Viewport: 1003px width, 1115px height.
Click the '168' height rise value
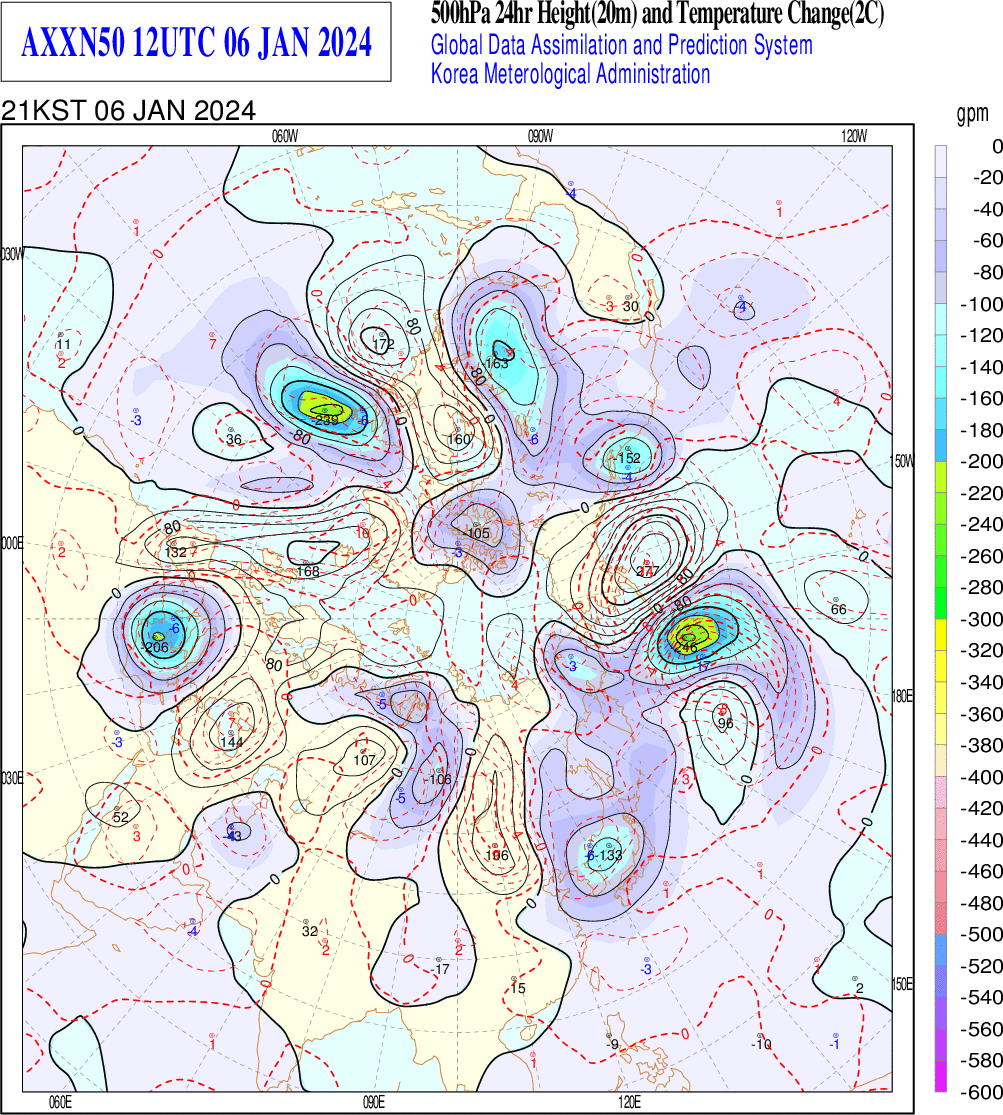click(x=309, y=571)
